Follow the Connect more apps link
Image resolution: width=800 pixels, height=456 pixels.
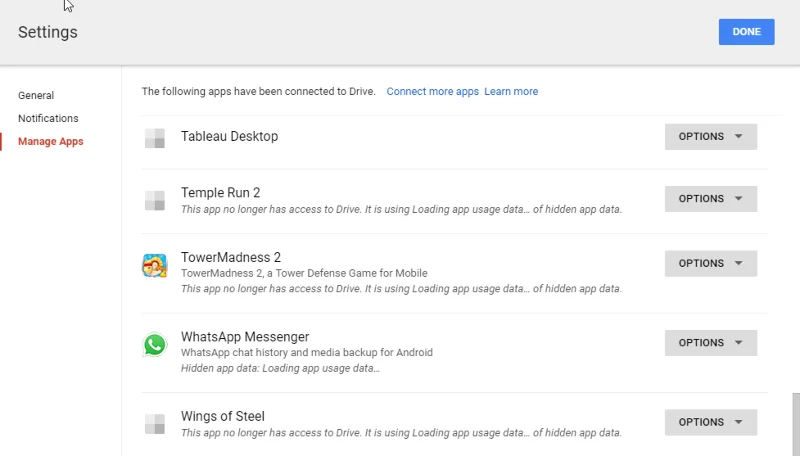(x=433, y=92)
